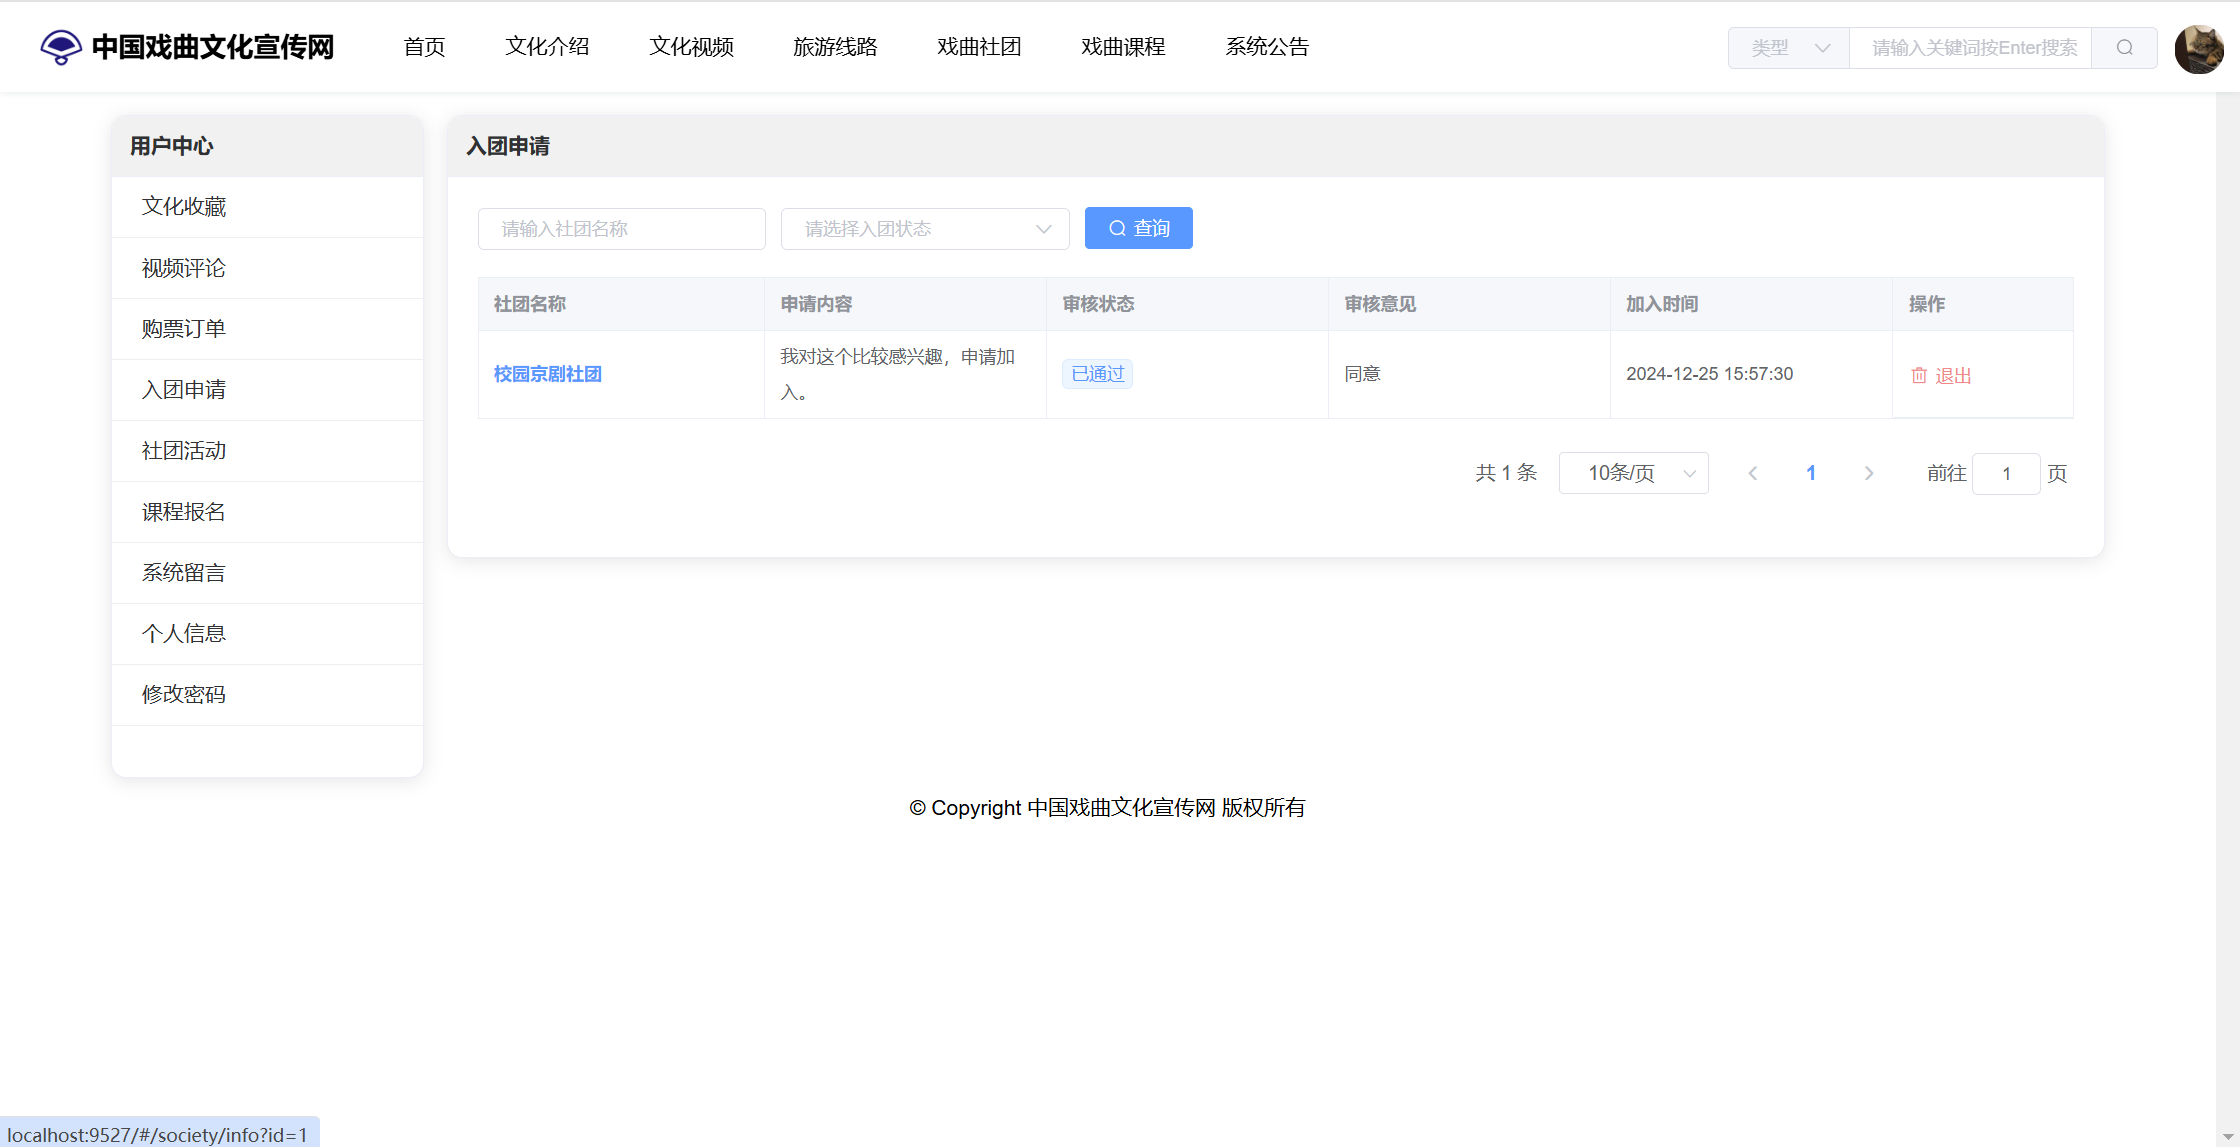Click the scrollbar down arrow at the bottom right
The width and height of the screenshot is (2240, 1147).
pos(2228,1137)
